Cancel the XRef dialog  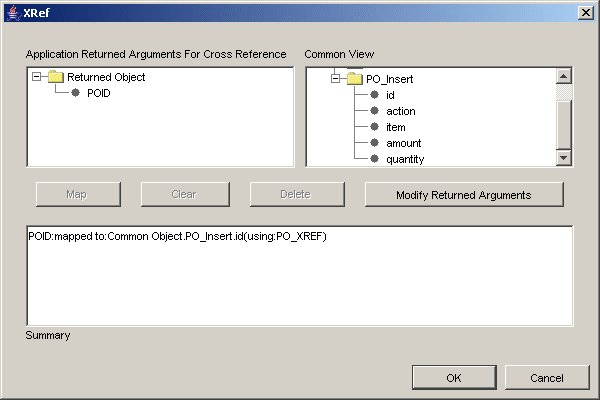click(x=547, y=377)
